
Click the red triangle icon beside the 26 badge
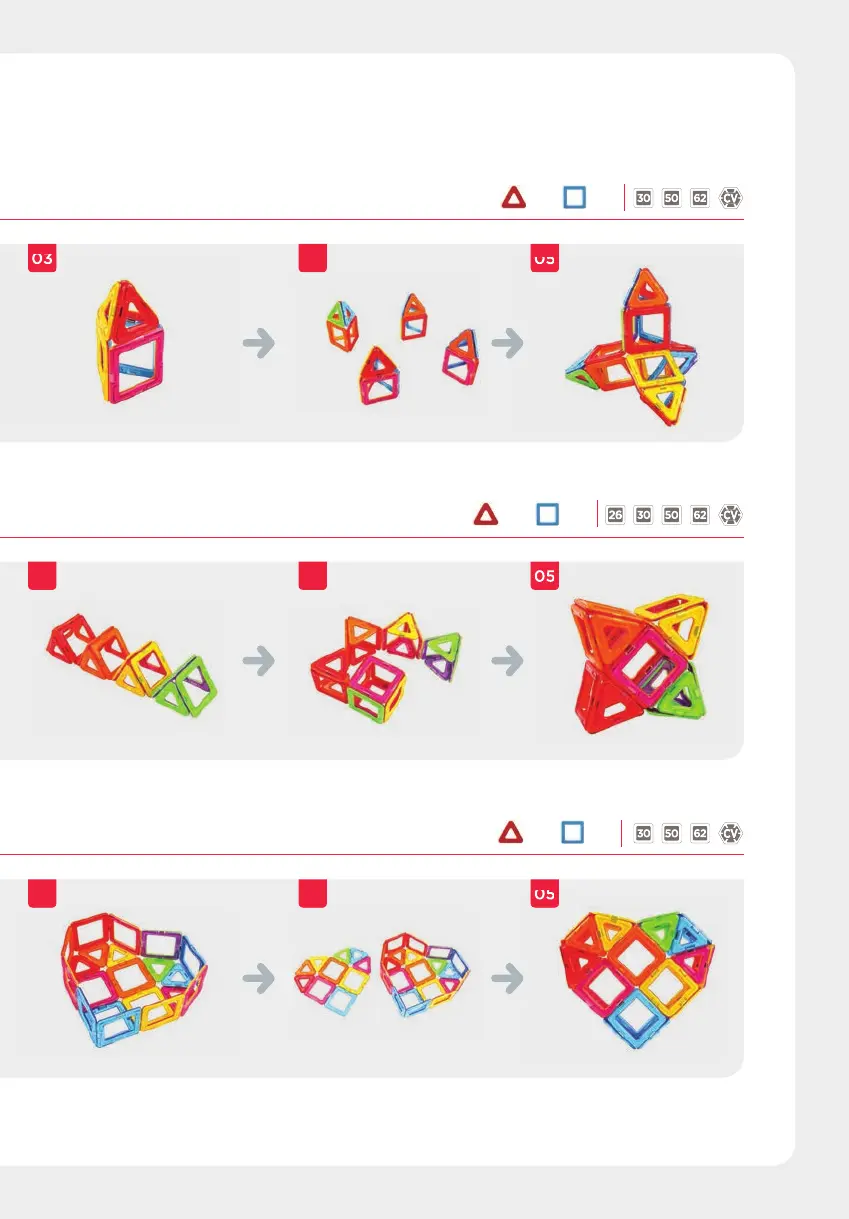click(486, 515)
